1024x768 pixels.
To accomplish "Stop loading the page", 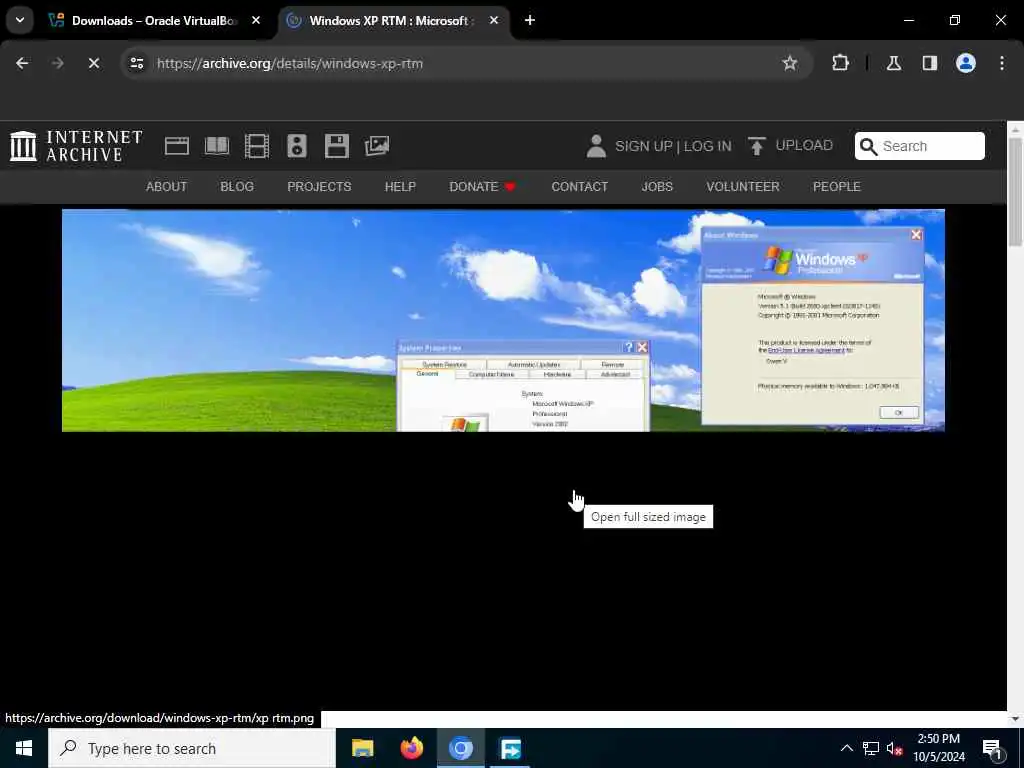I will (x=94, y=63).
